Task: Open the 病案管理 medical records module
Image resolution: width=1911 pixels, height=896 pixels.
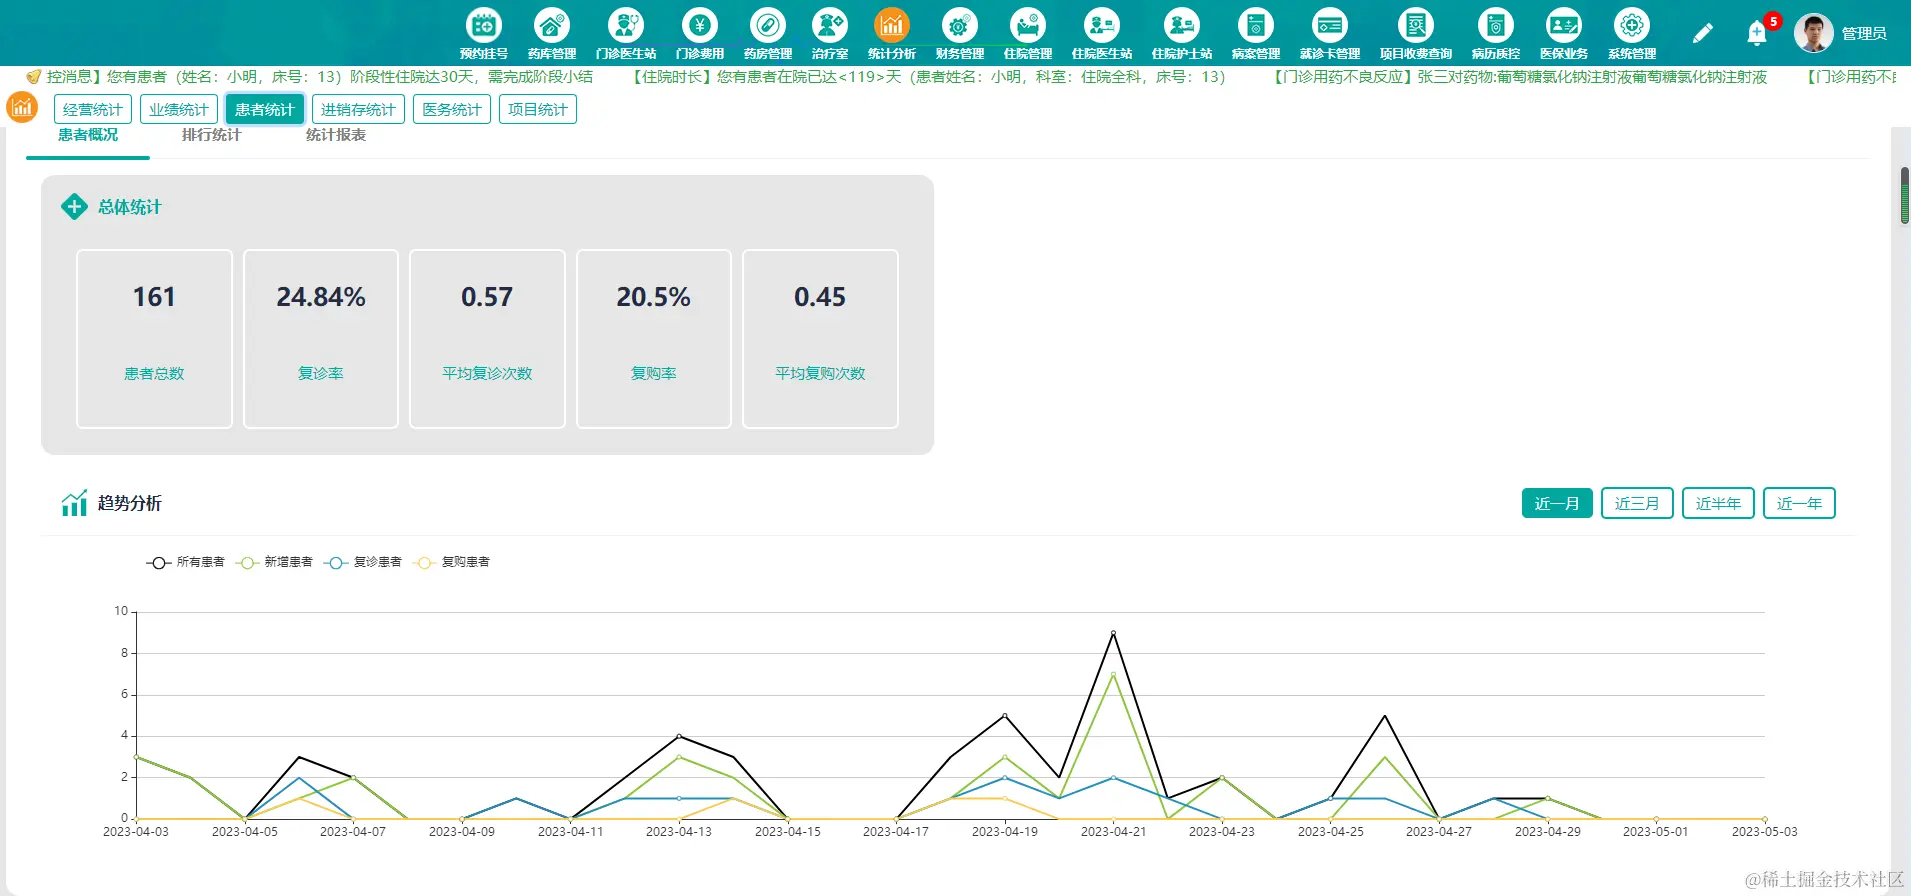Action: 1256,34
